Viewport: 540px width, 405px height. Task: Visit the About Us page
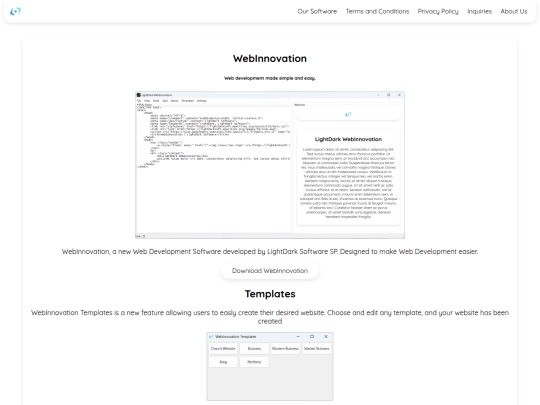pos(514,11)
